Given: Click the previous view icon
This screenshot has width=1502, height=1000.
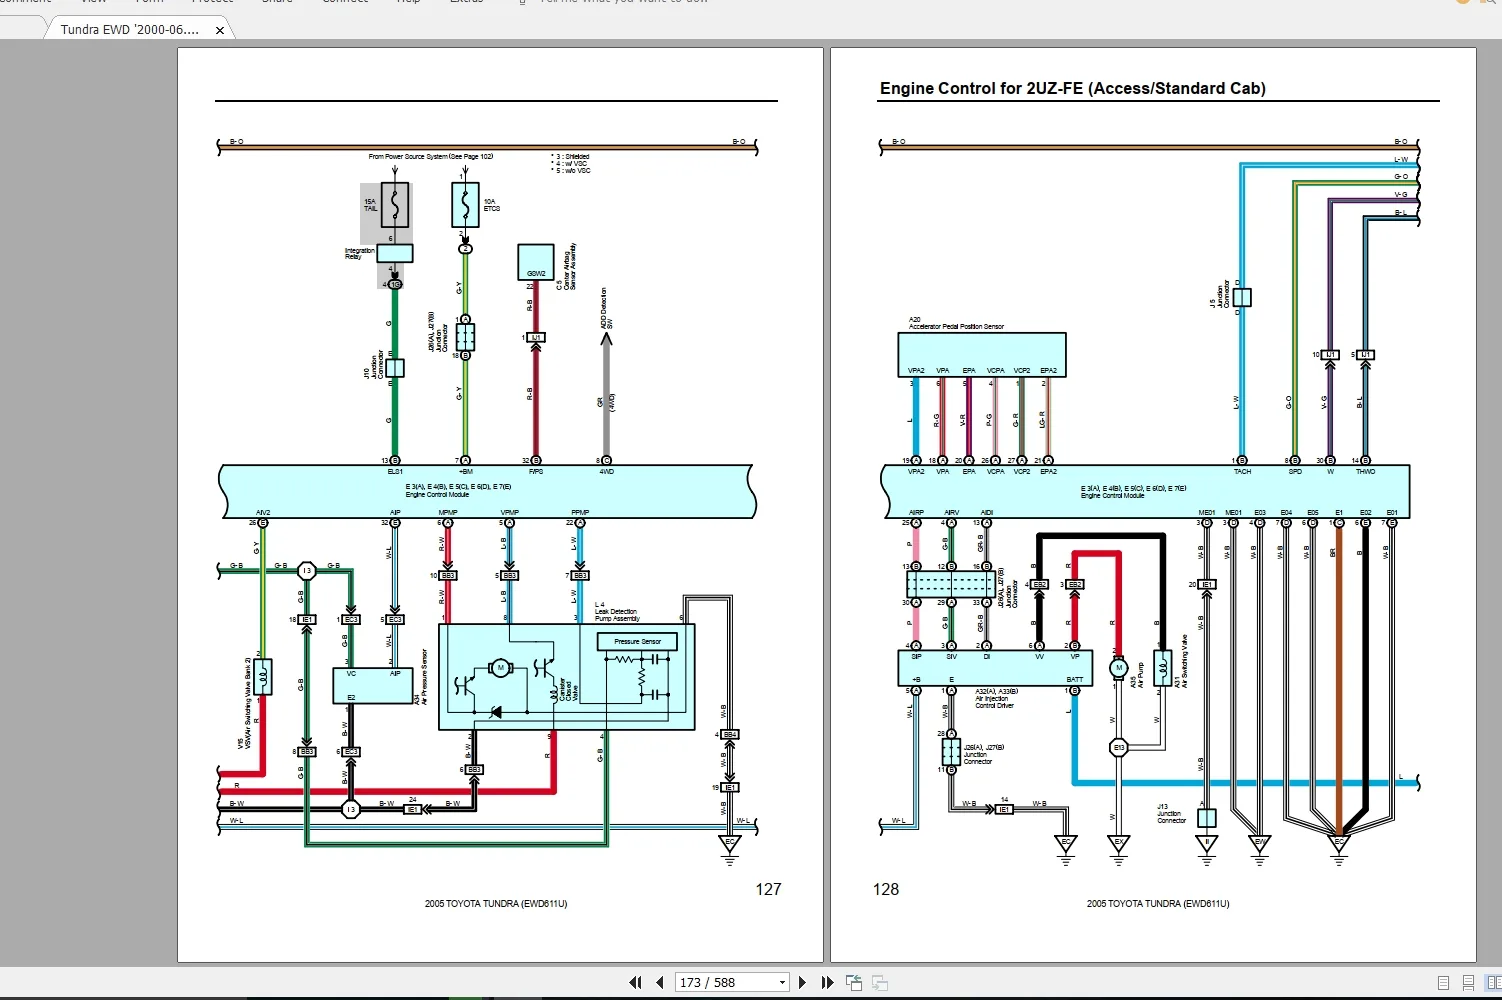Looking at the screenshot, I should point(854,982).
